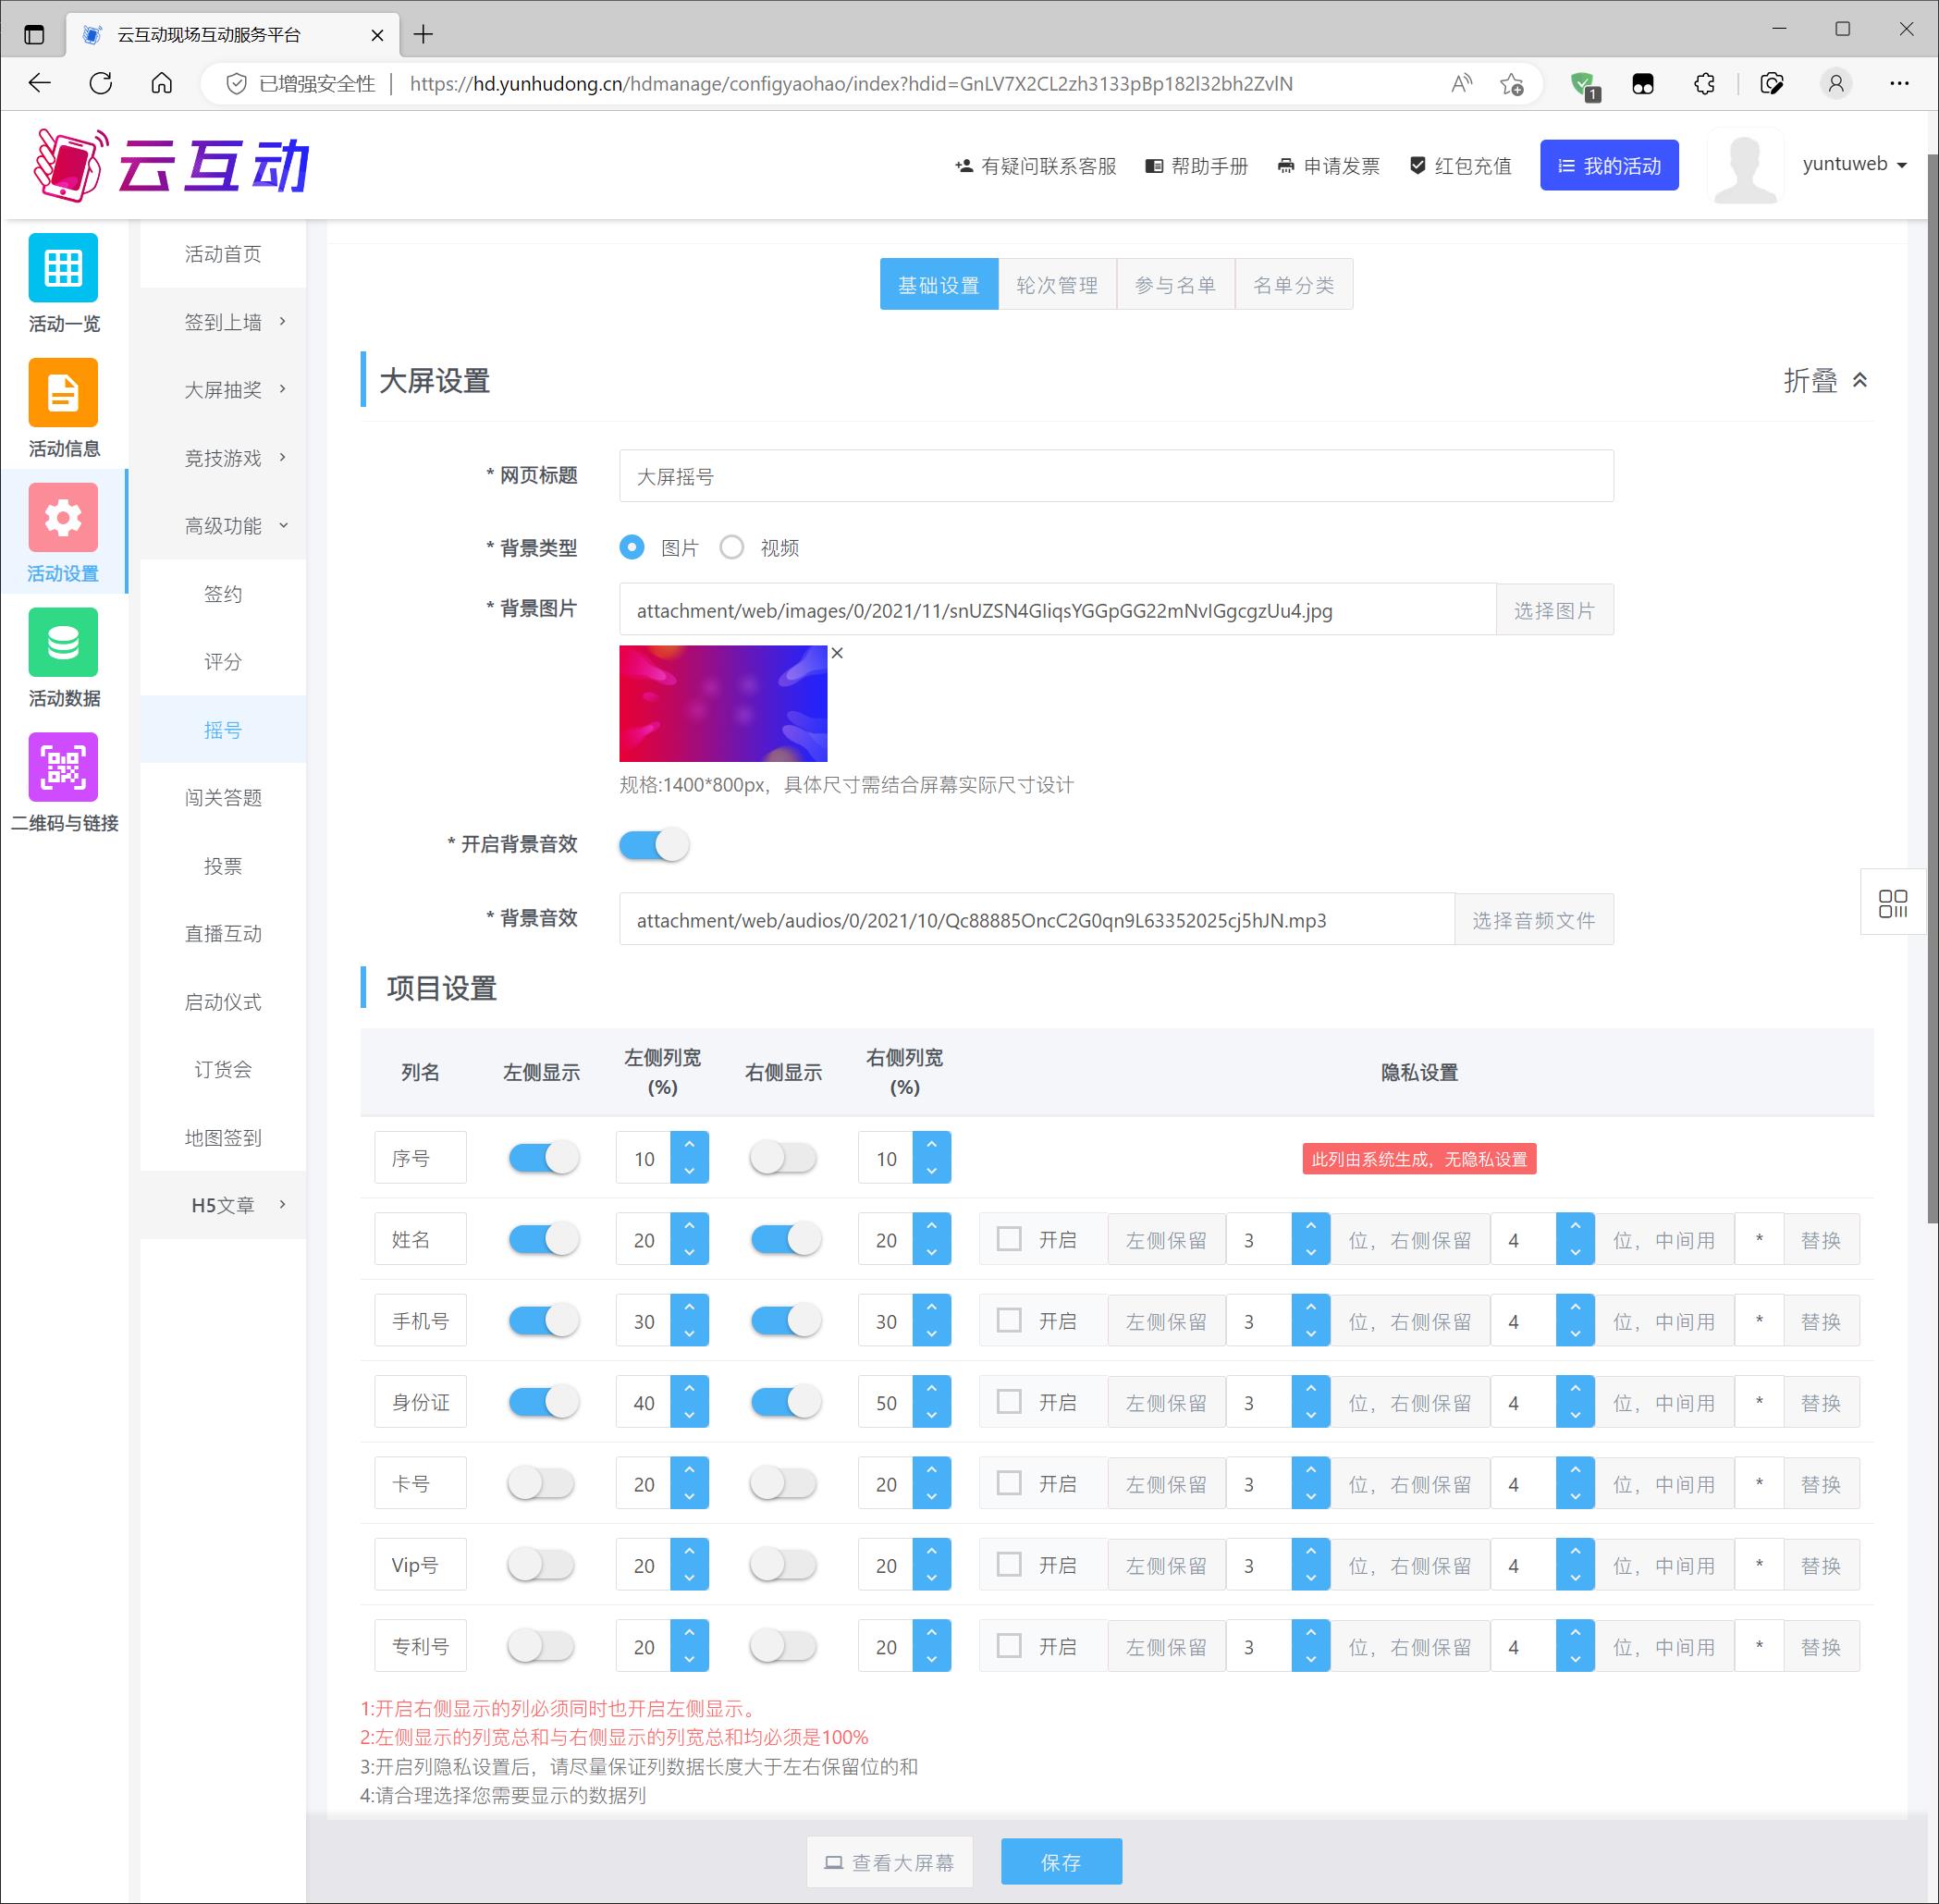Select the 活动设置 gear icon
Image resolution: width=1939 pixels, height=1904 pixels.
point(63,517)
